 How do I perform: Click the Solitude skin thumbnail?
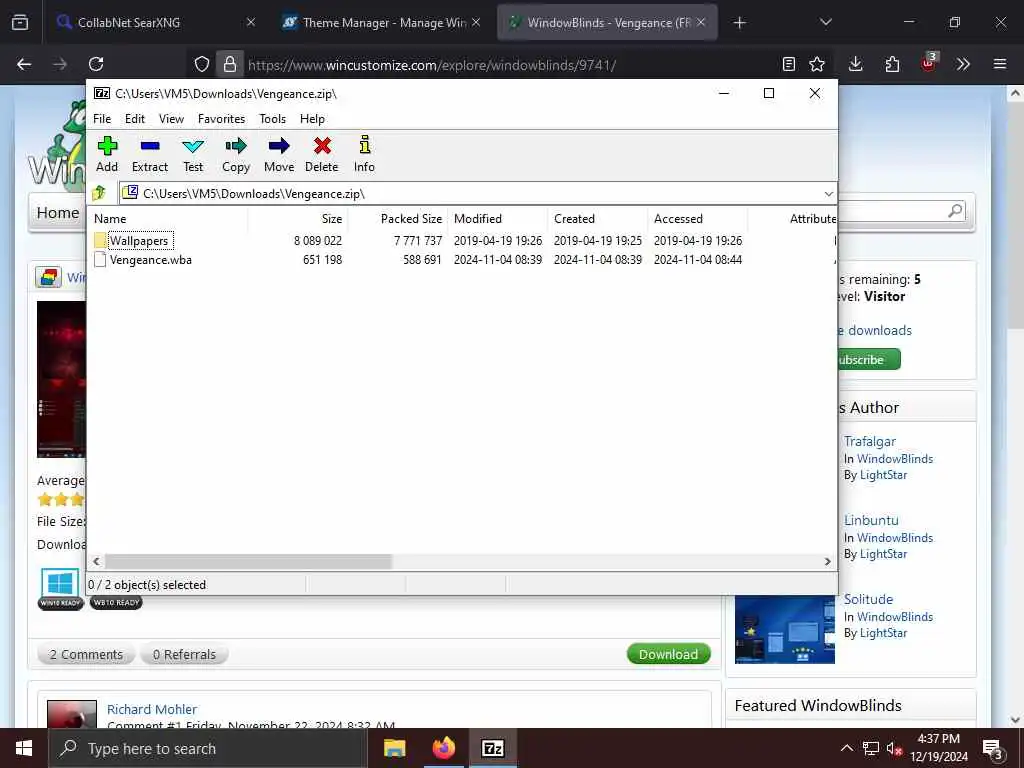(784, 630)
